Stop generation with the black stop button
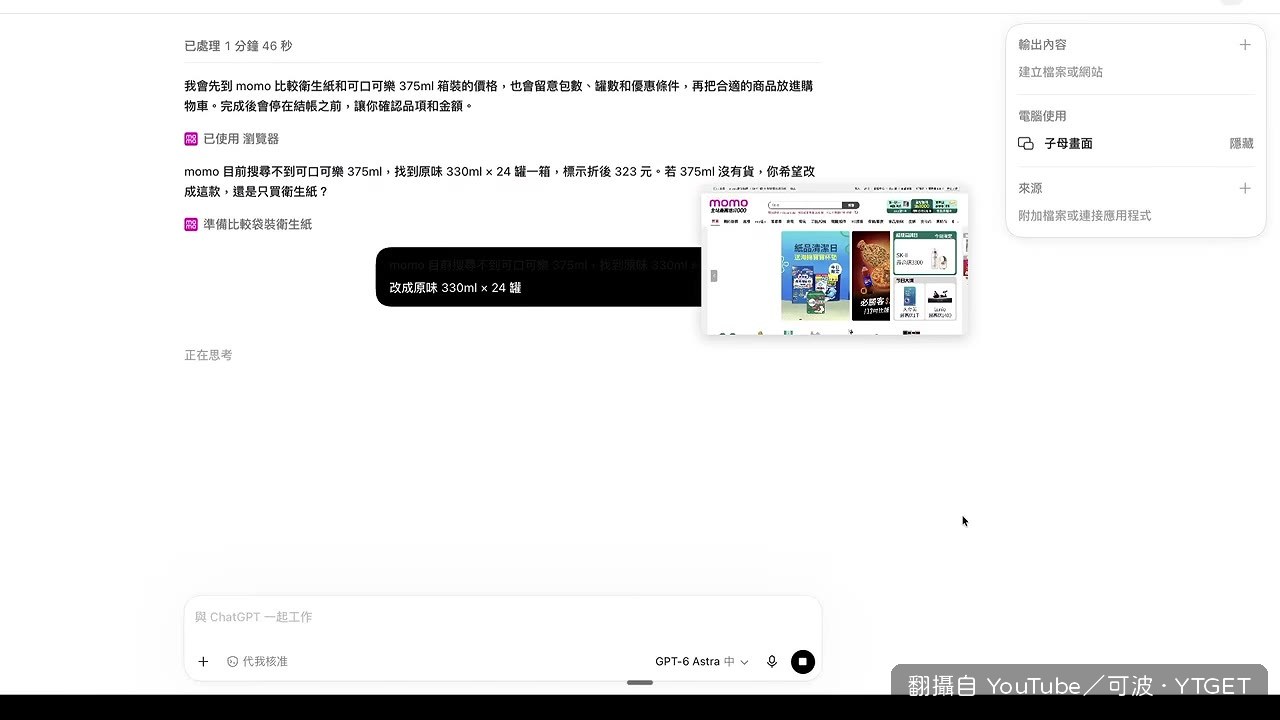 point(803,662)
